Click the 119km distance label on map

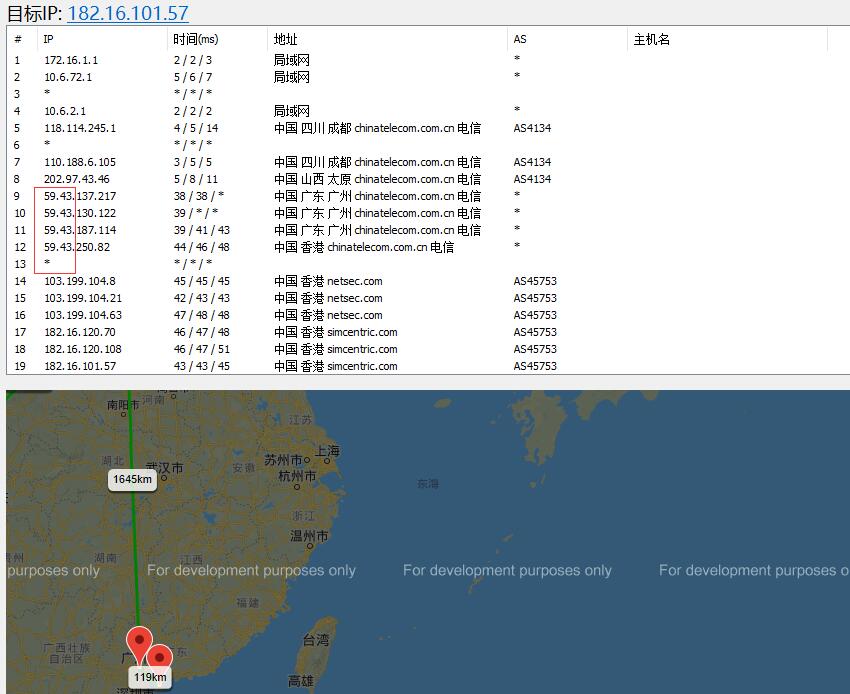pyautogui.click(x=150, y=678)
